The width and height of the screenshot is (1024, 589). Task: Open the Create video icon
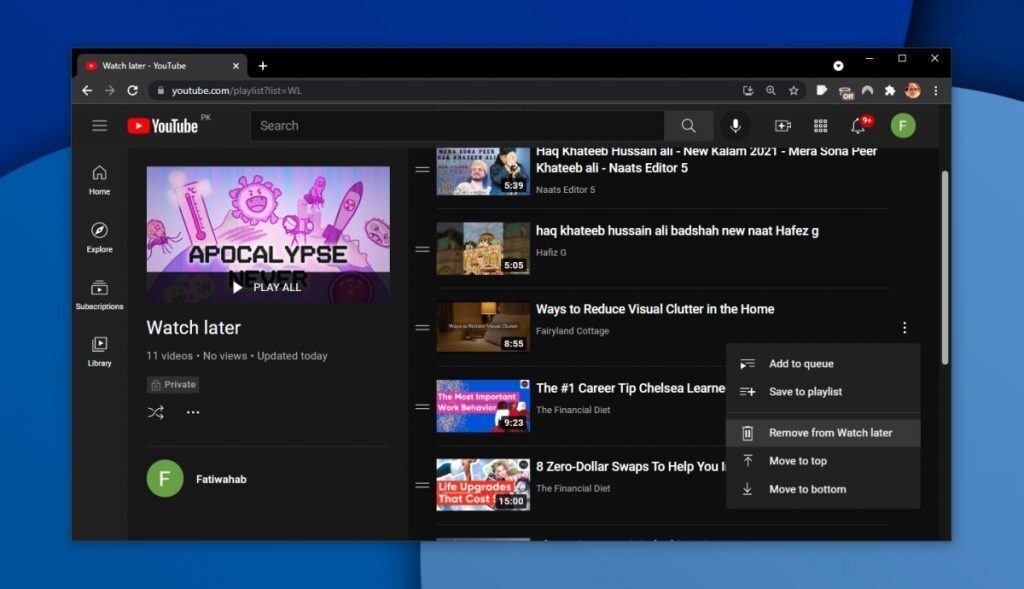[x=781, y=125]
